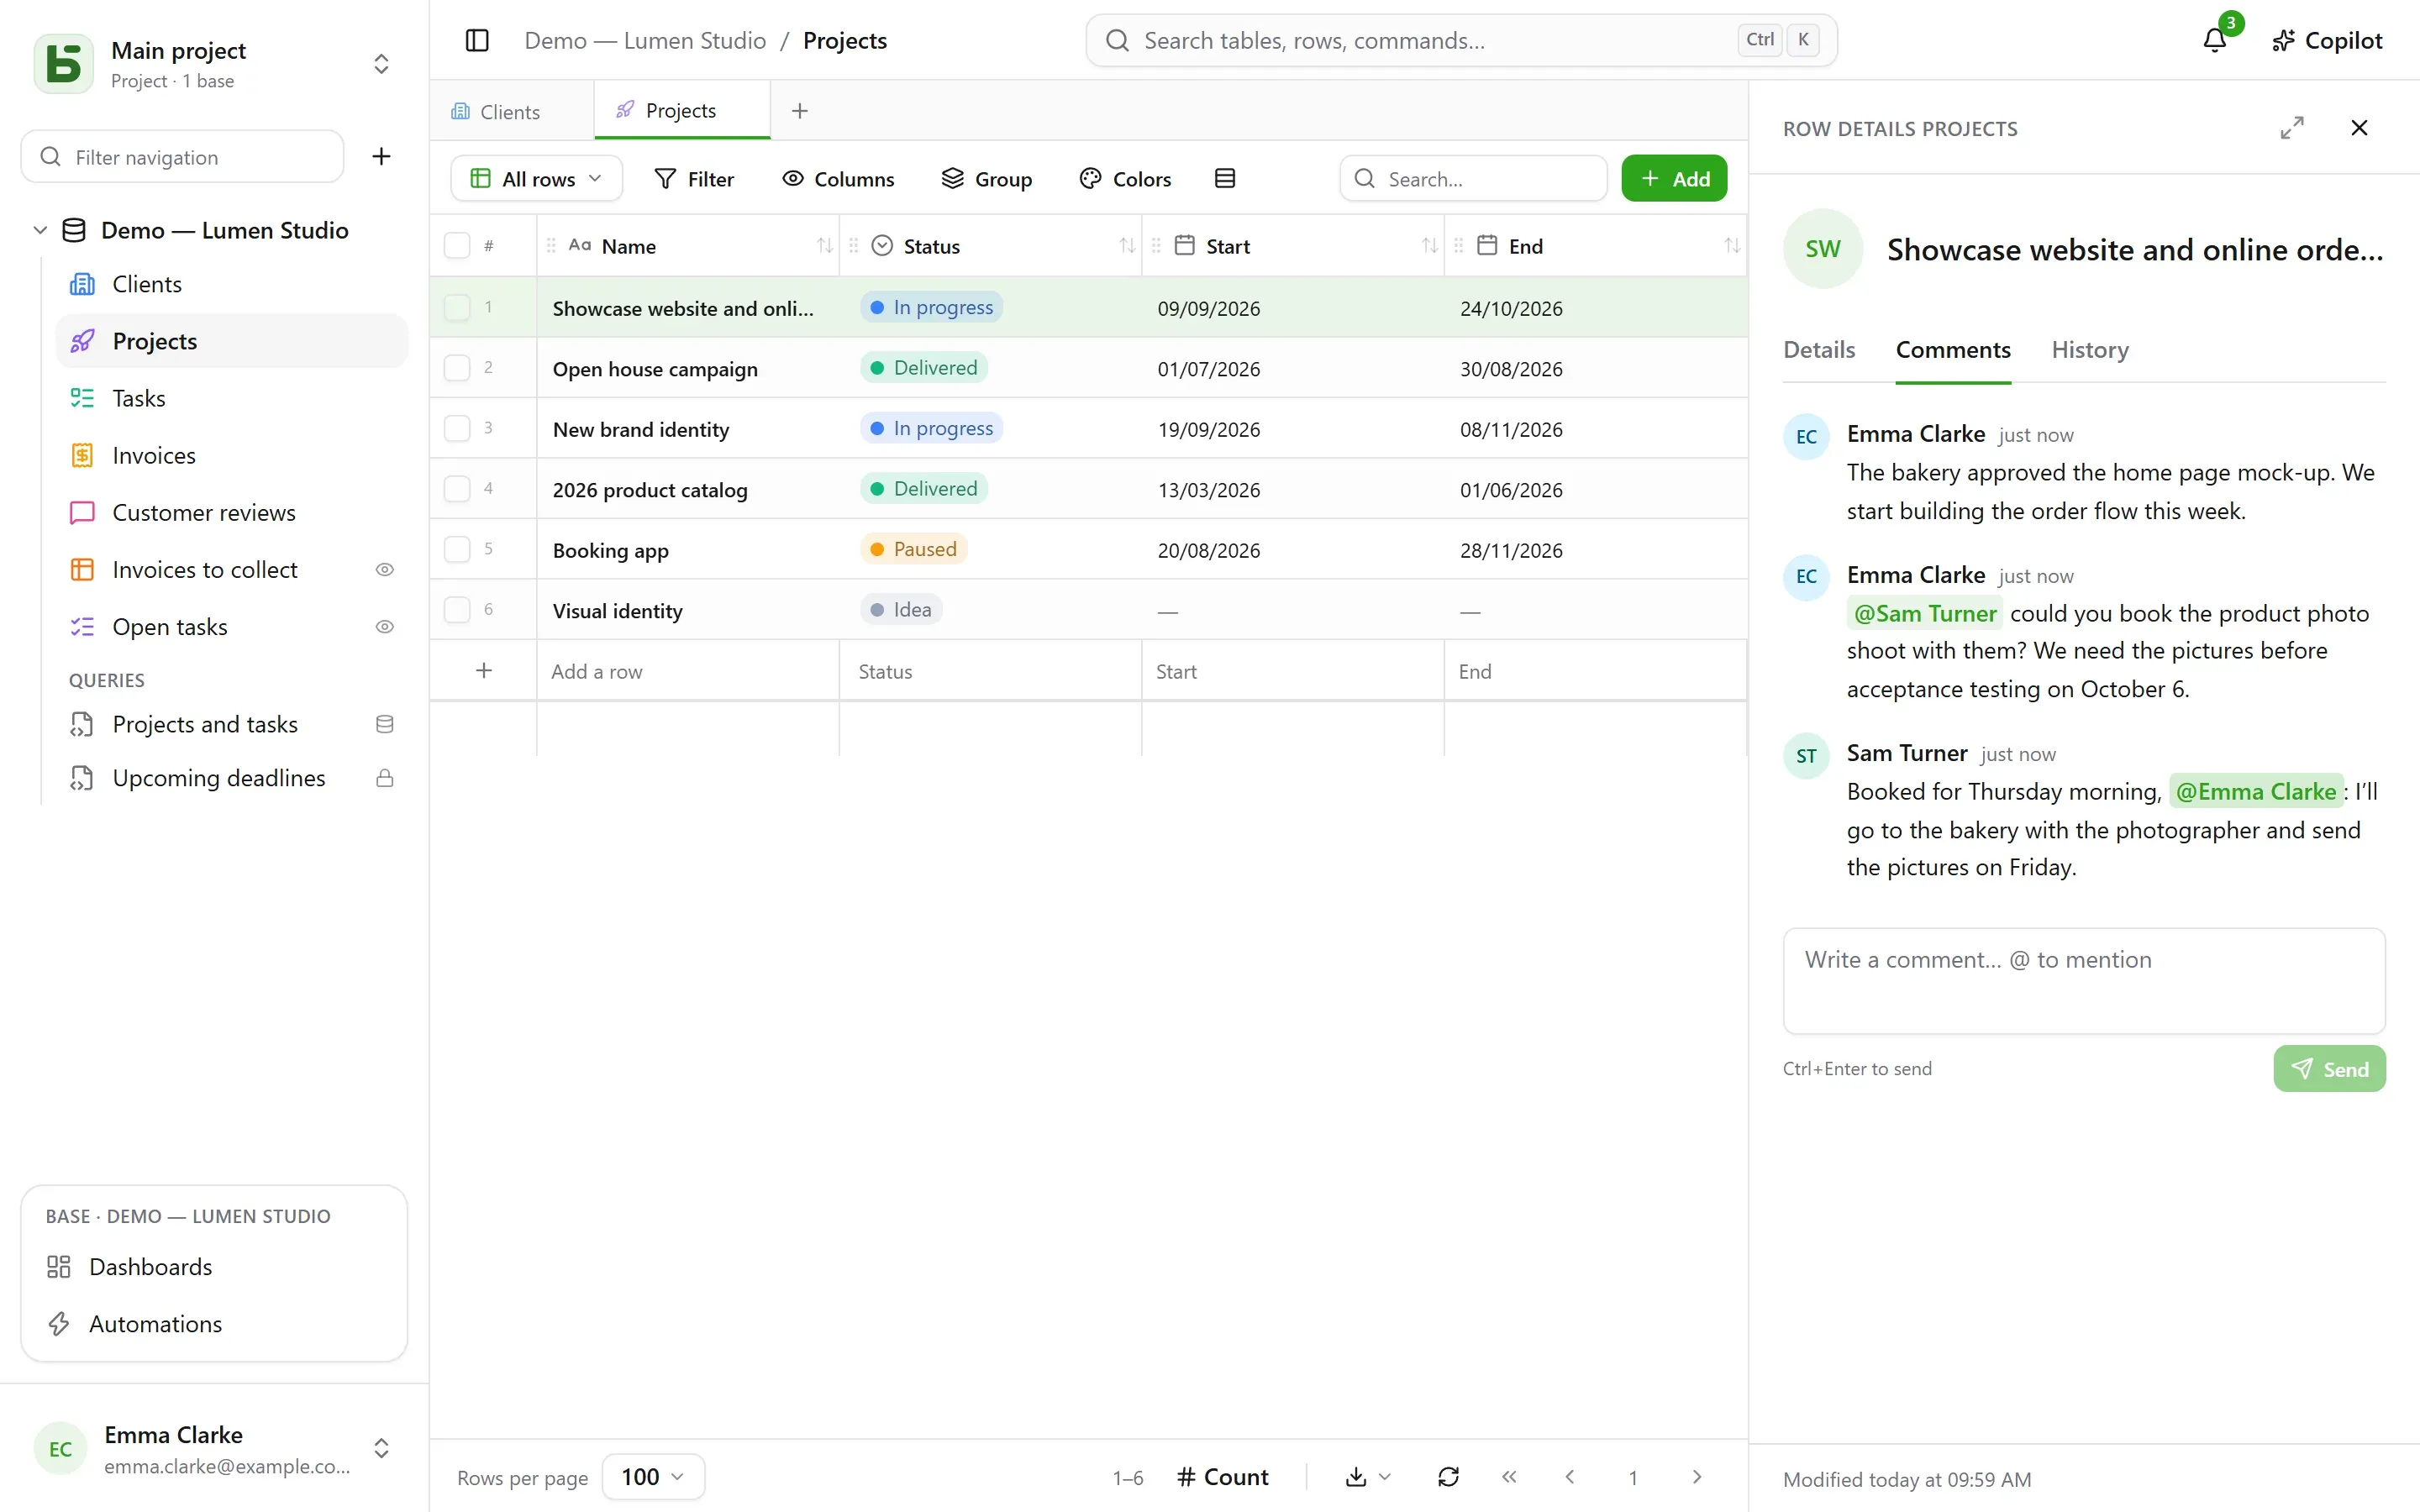This screenshot has width=2420, height=1512.
Task: Open the Group options
Action: (x=987, y=179)
